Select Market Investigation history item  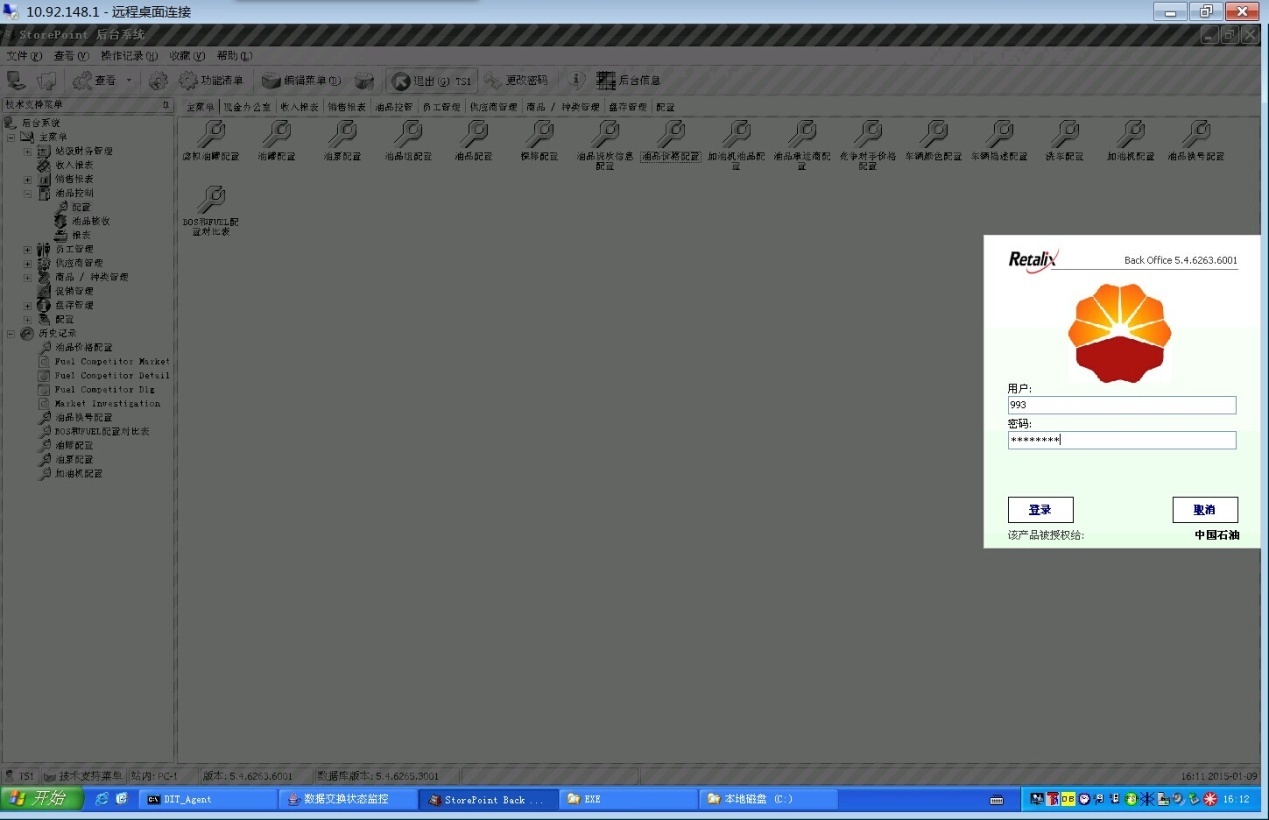[x=107, y=403]
